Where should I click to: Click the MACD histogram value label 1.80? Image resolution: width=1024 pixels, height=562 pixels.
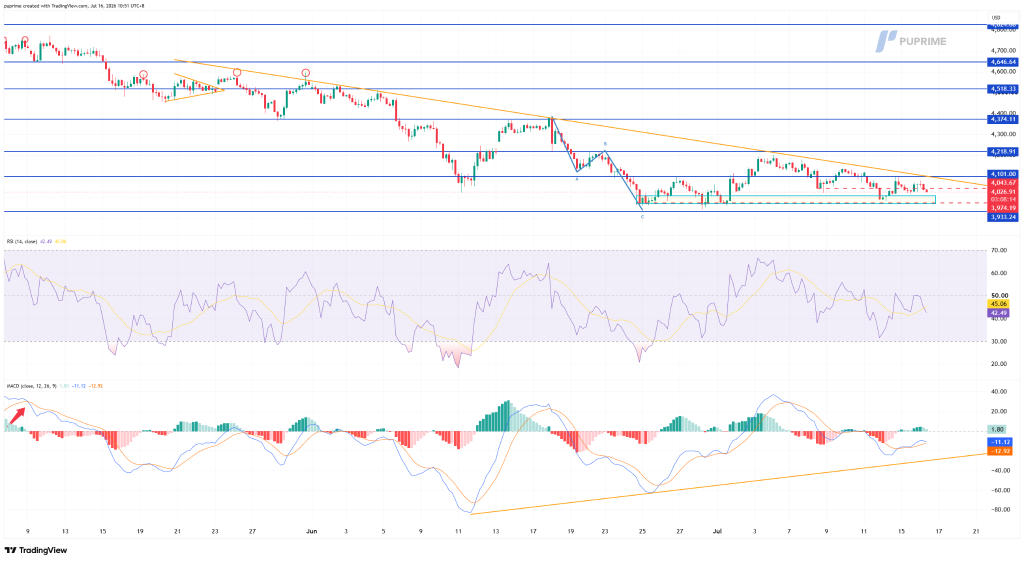click(998, 429)
